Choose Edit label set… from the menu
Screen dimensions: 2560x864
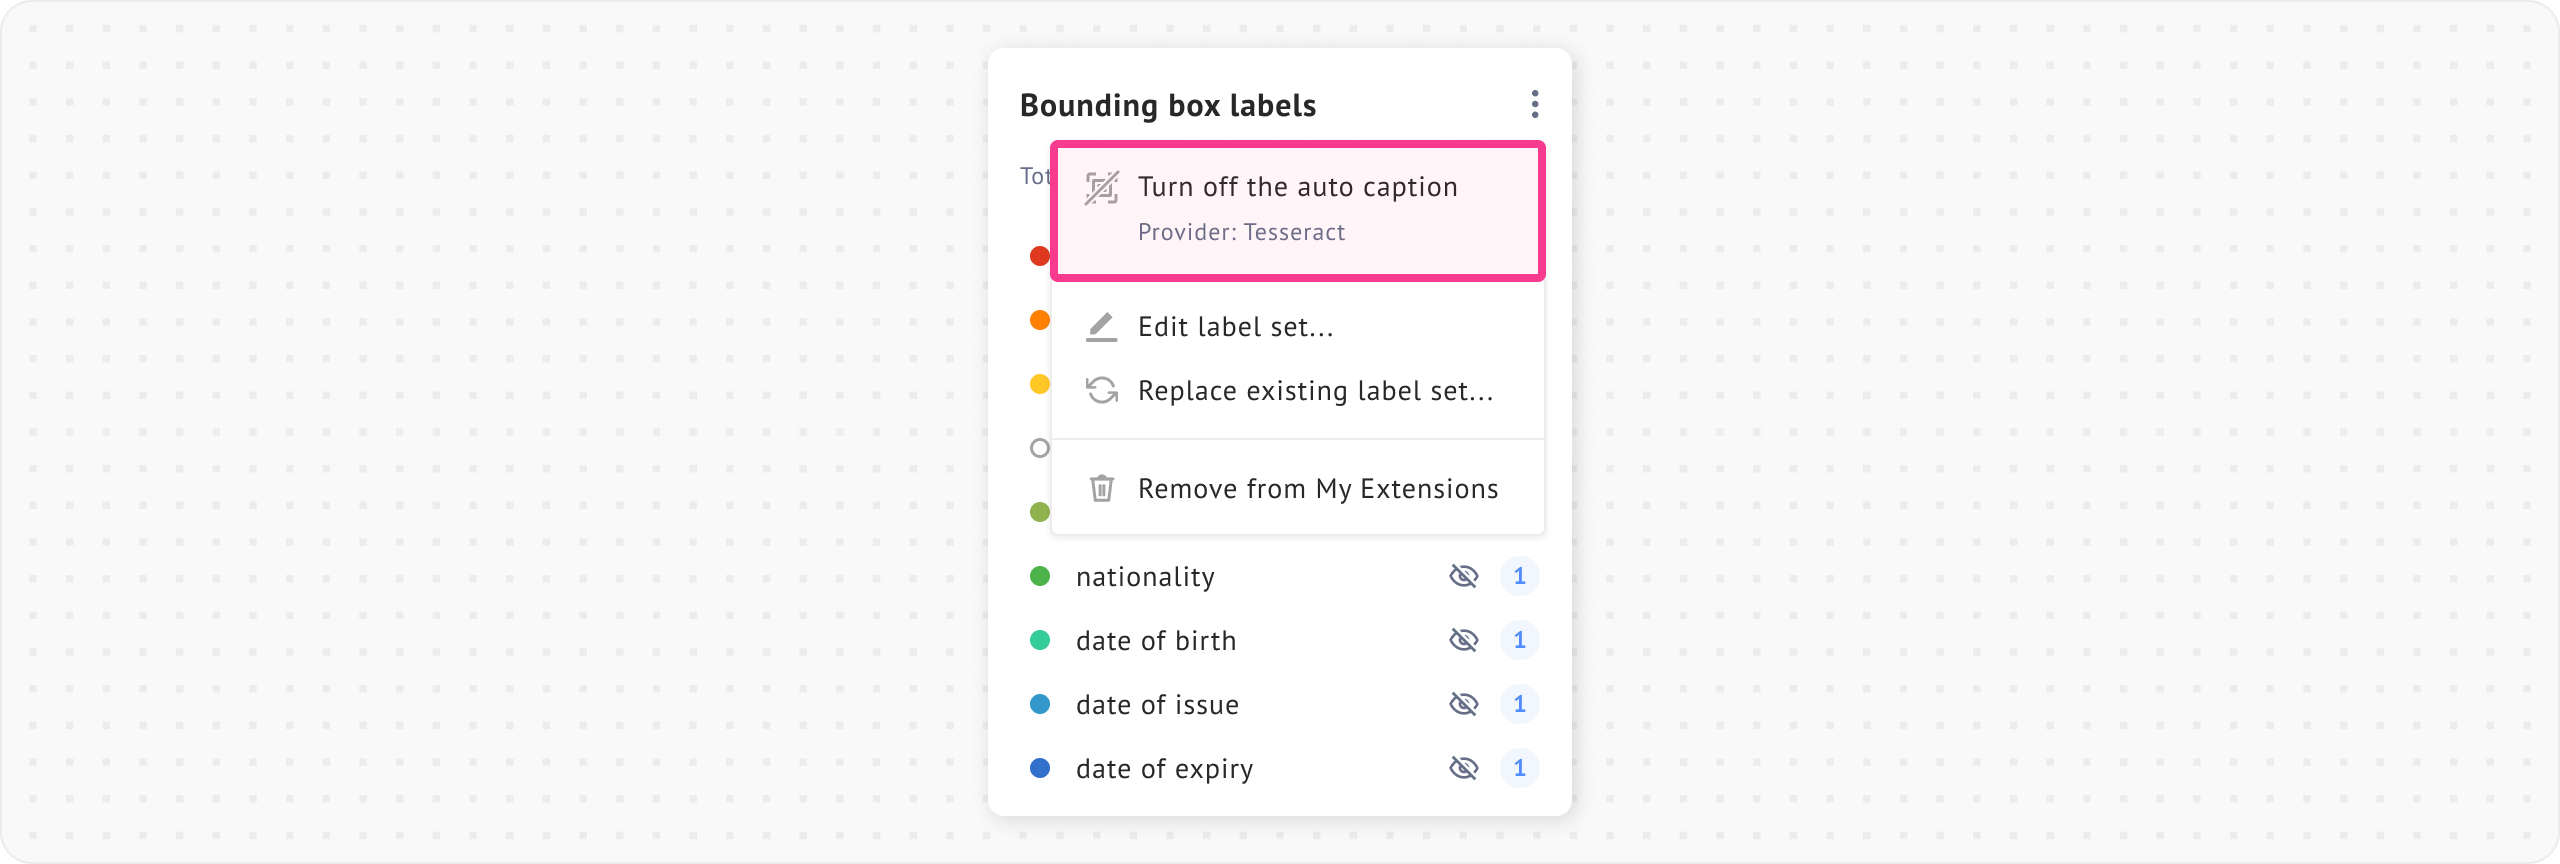[1236, 327]
